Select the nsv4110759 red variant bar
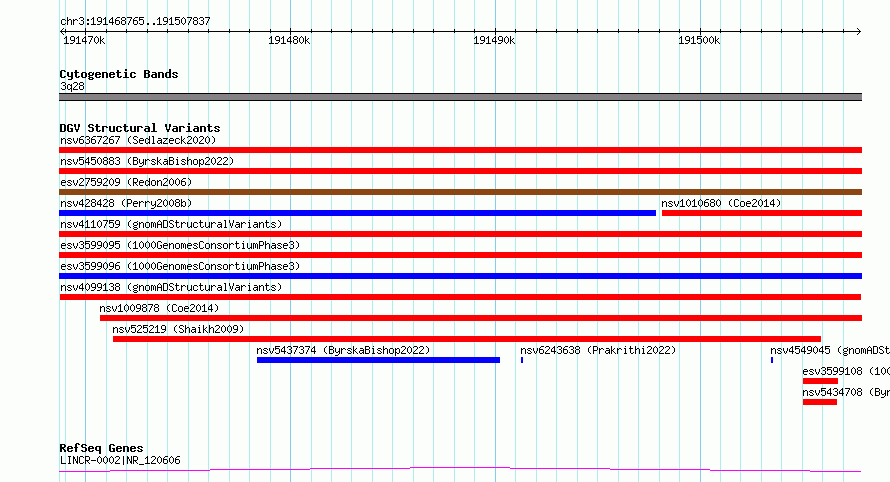Screen dimensions: 890x482 [460, 234]
